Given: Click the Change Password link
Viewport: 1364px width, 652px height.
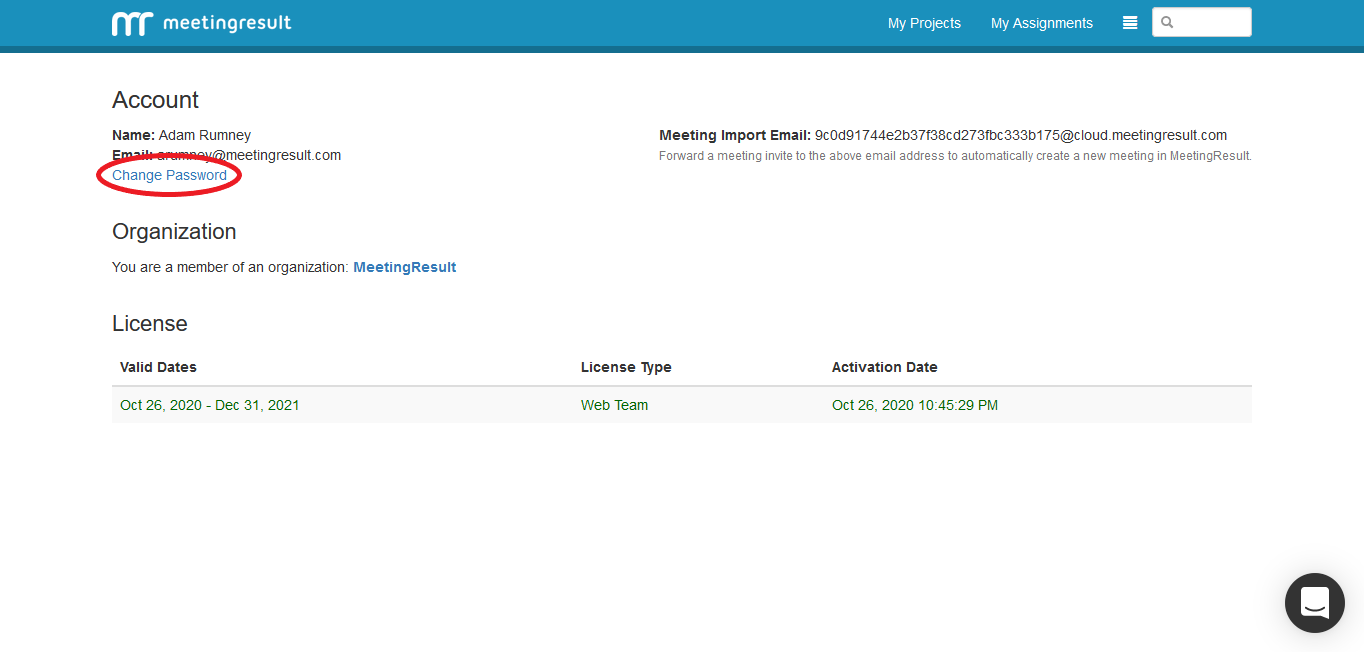Looking at the screenshot, I should (169, 175).
